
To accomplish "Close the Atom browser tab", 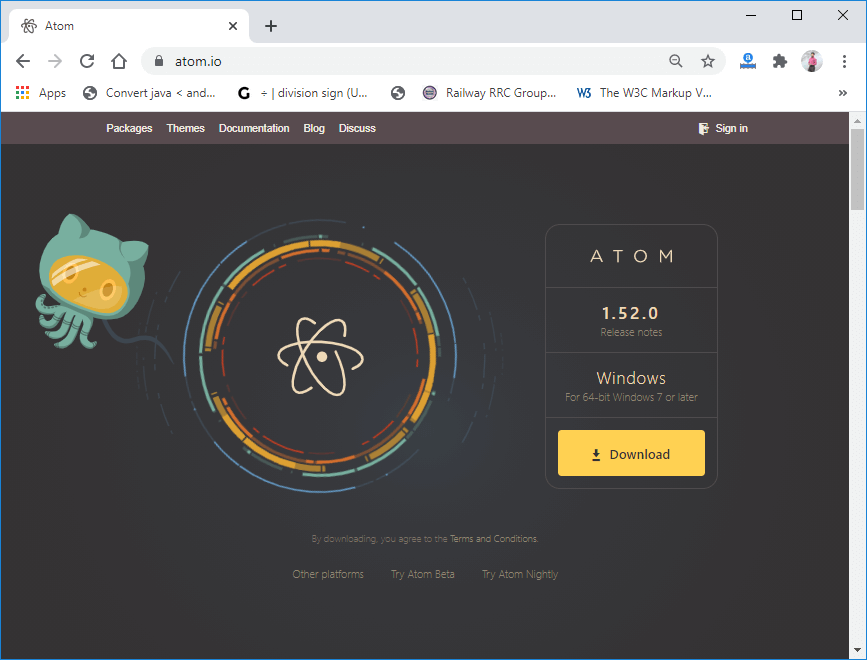I will click(233, 26).
